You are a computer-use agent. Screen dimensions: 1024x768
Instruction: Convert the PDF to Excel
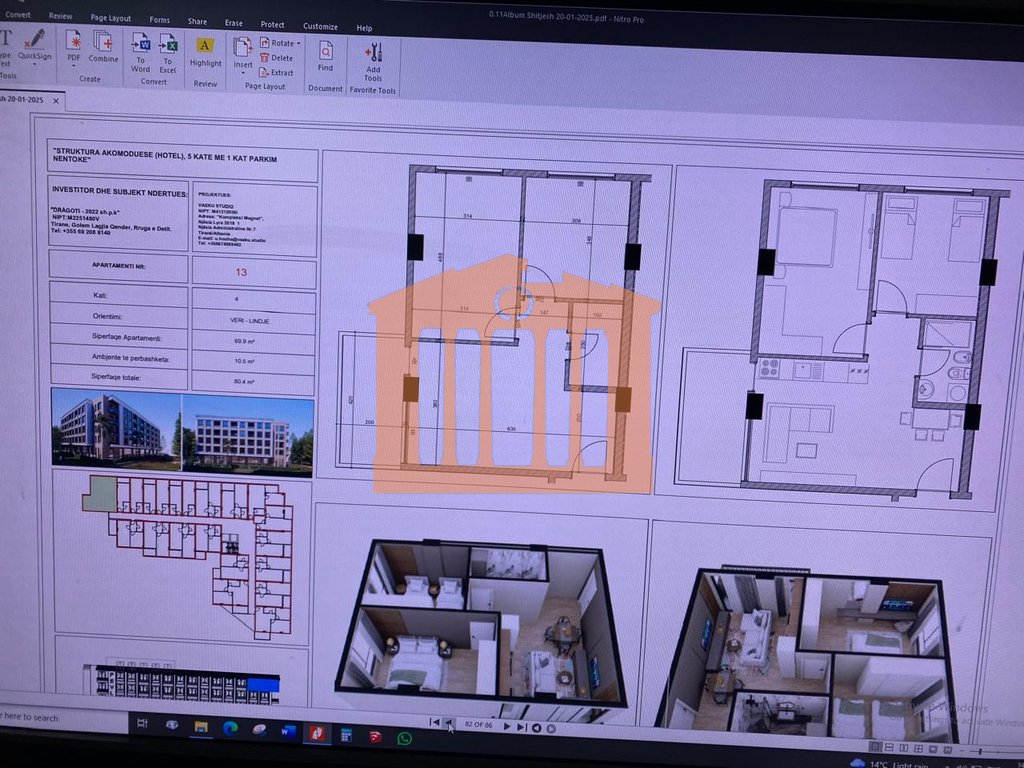tap(169, 50)
